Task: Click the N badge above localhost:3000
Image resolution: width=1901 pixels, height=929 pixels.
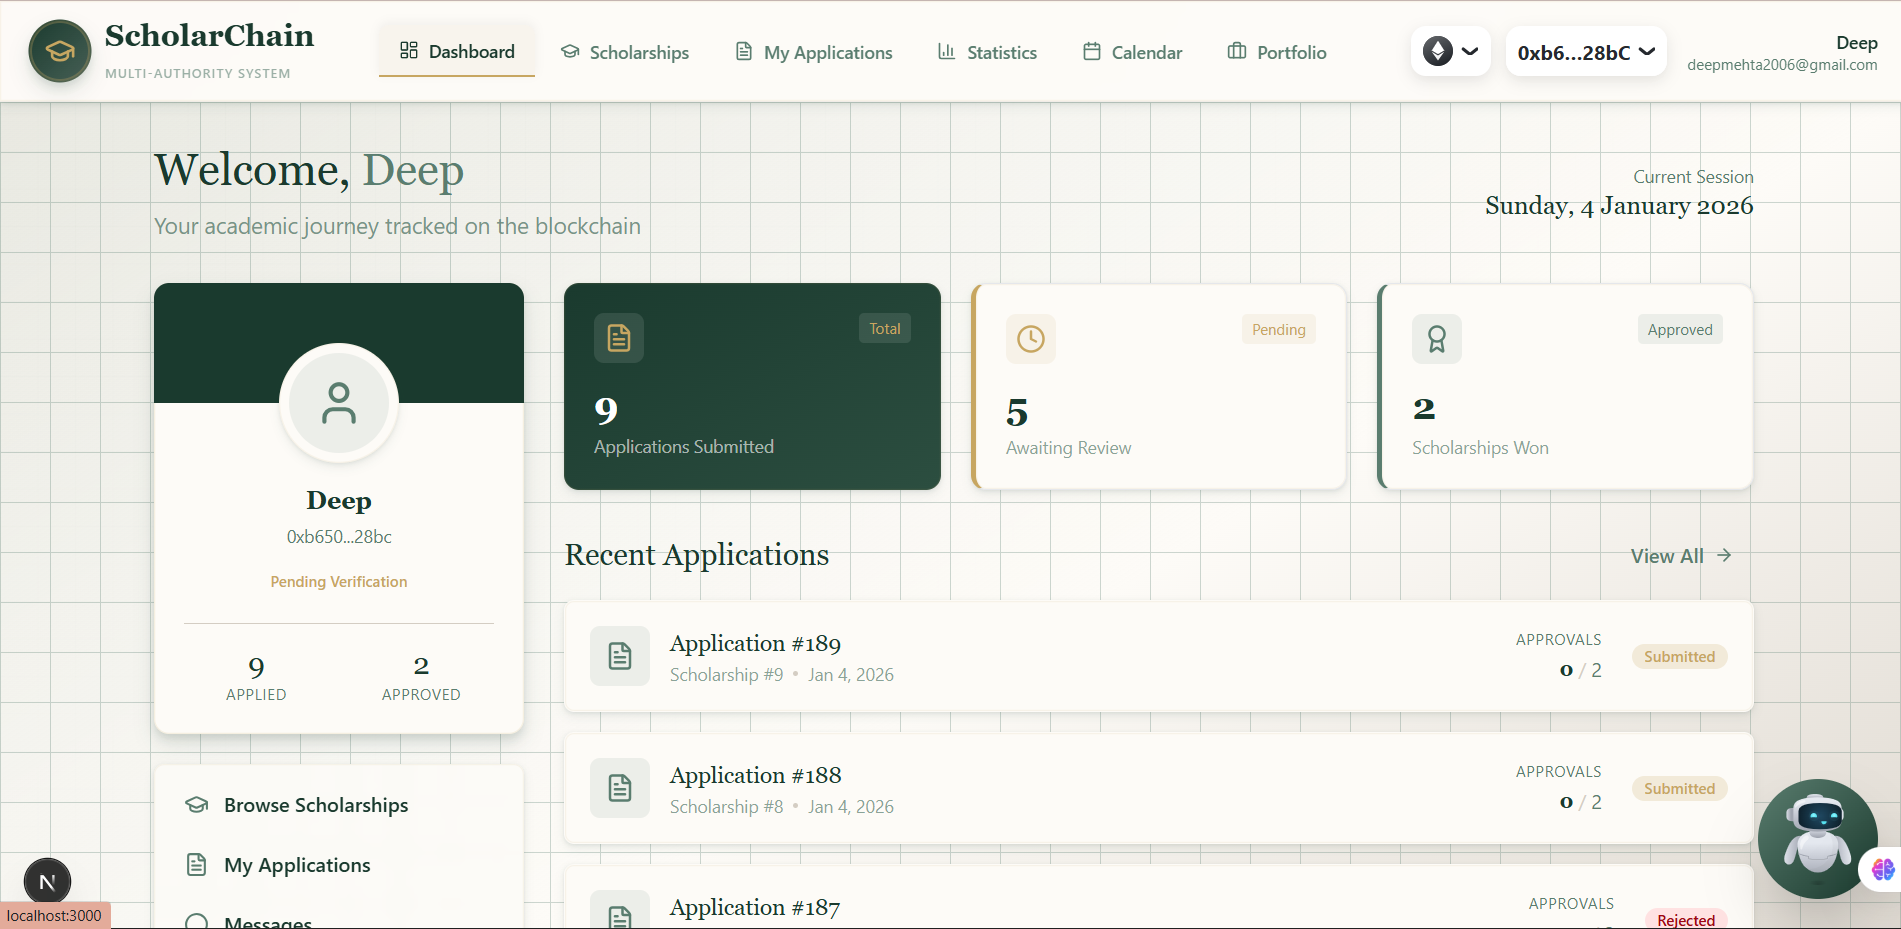Action: 47,881
